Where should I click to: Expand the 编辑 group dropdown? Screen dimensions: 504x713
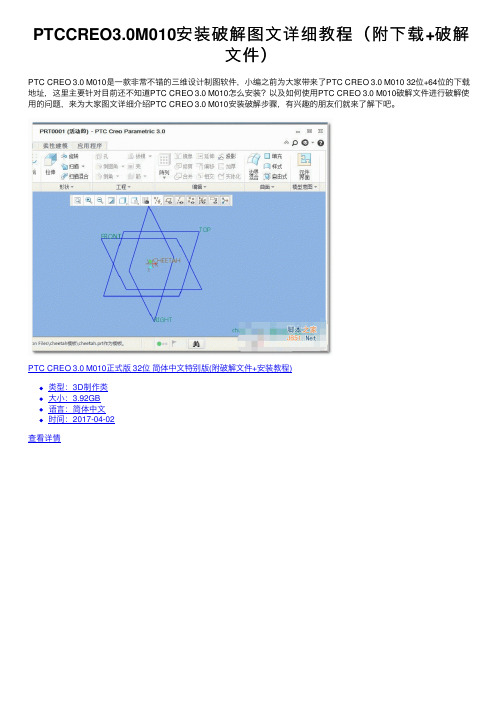(x=199, y=187)
